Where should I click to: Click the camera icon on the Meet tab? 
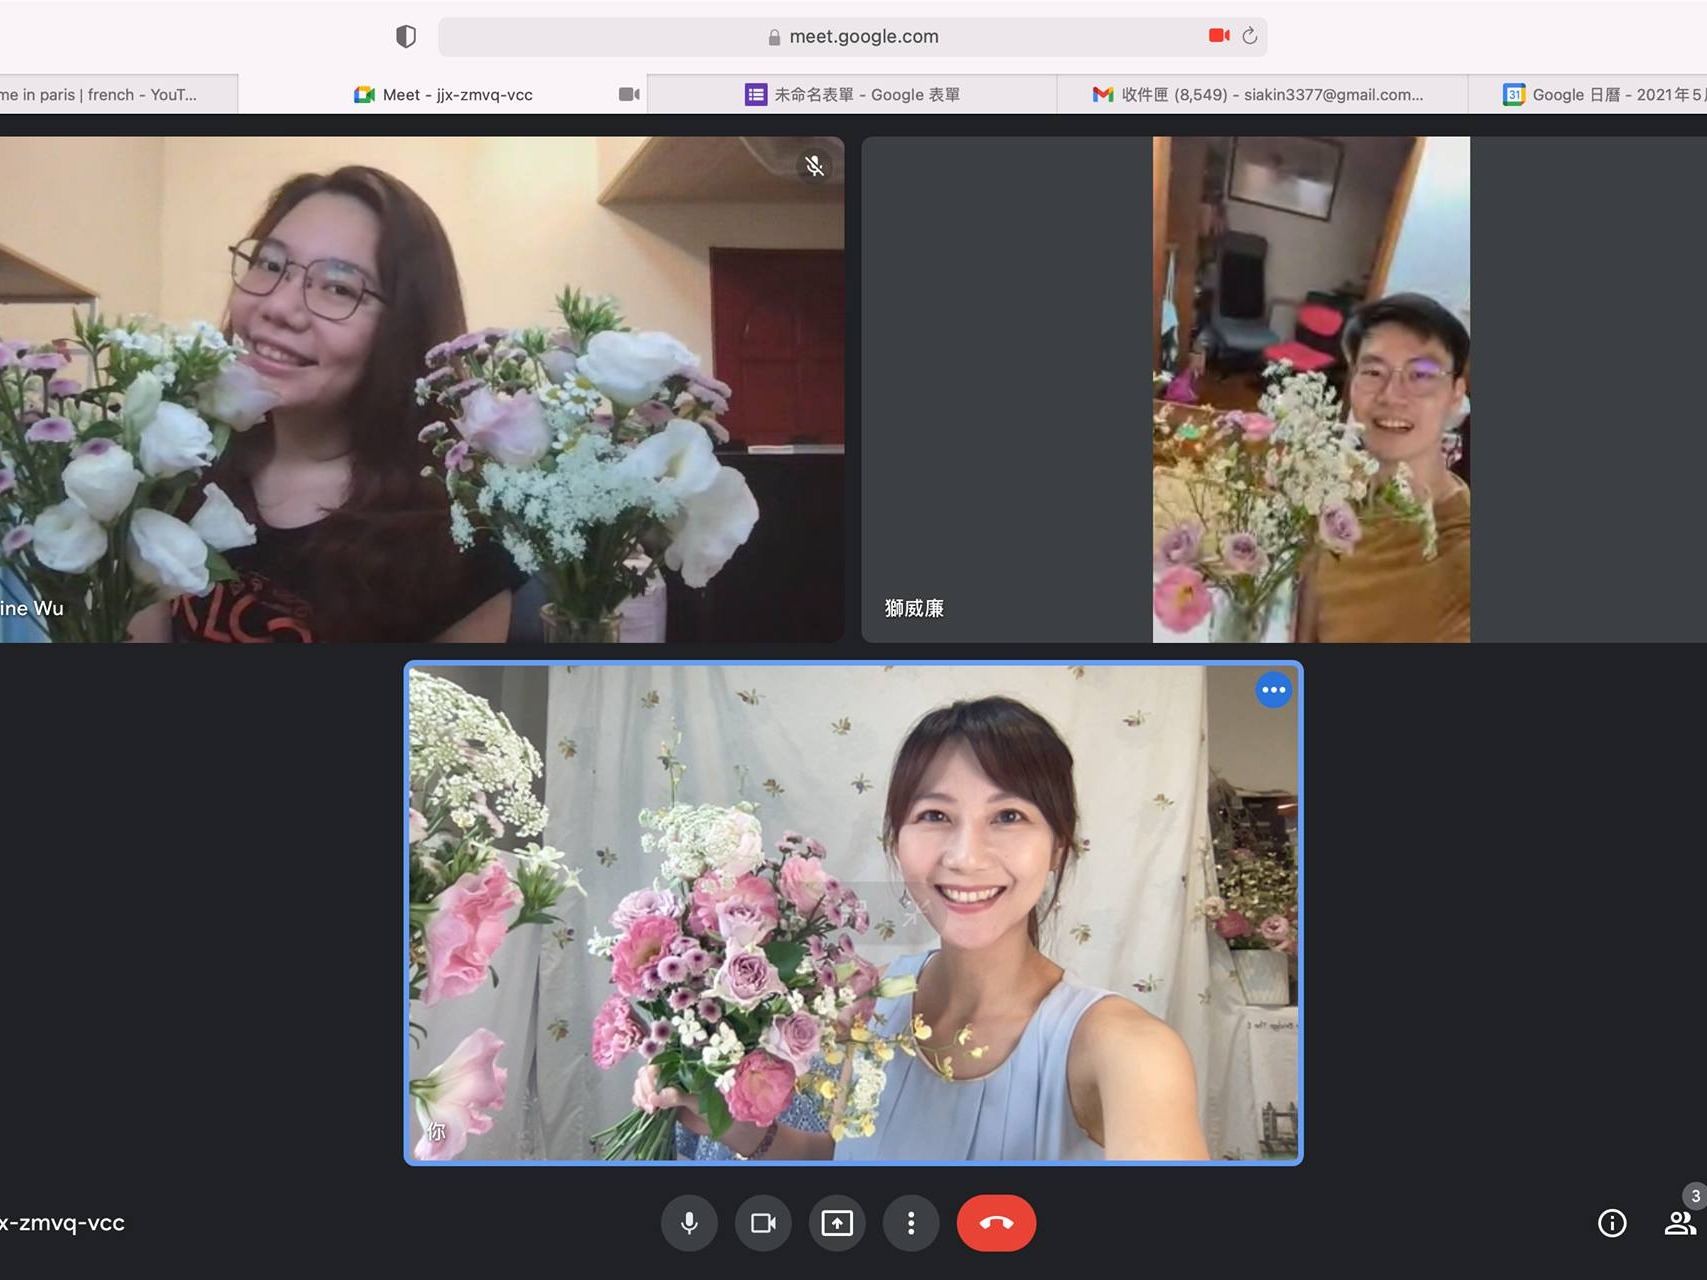tap(629, 93)
